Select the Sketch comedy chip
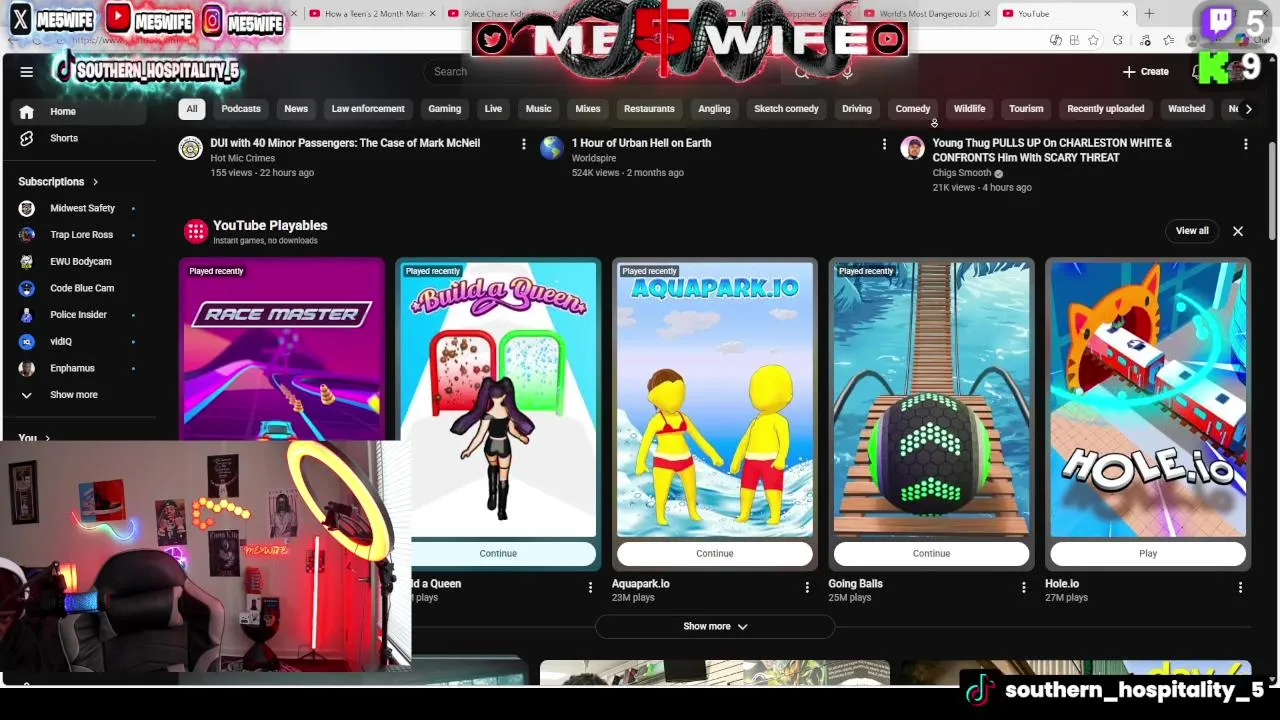 (786, 109)
